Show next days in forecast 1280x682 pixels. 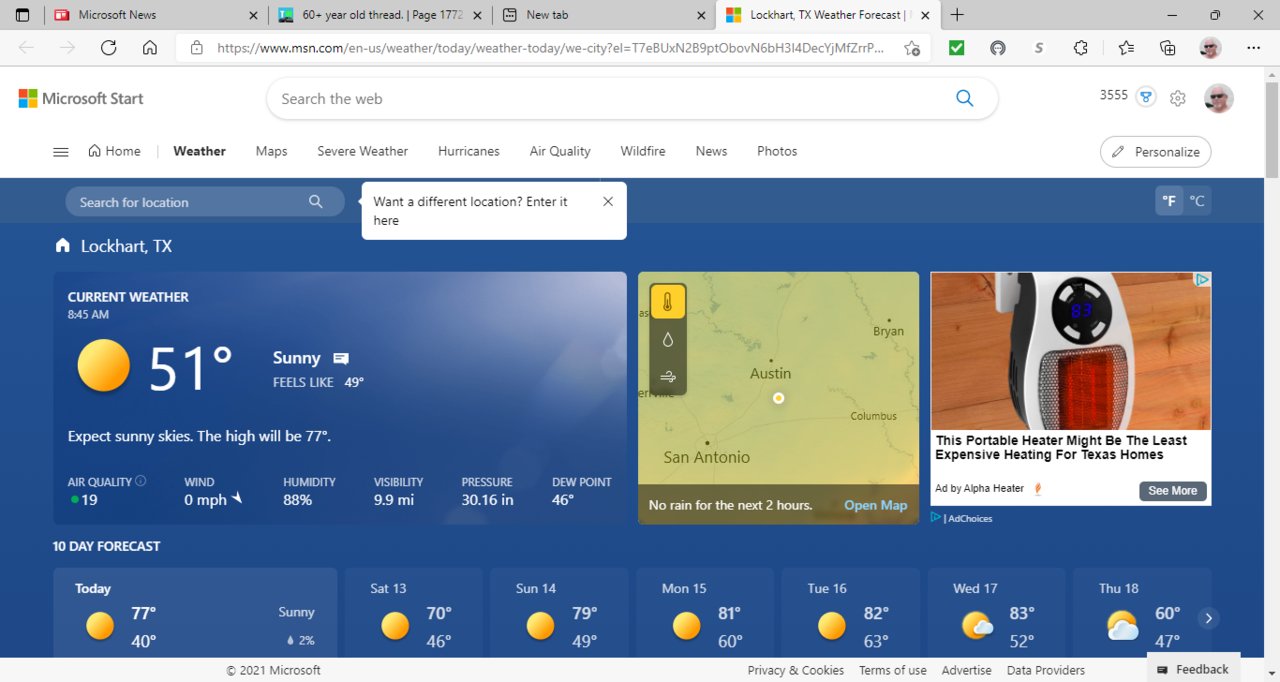click(1208, 618)
